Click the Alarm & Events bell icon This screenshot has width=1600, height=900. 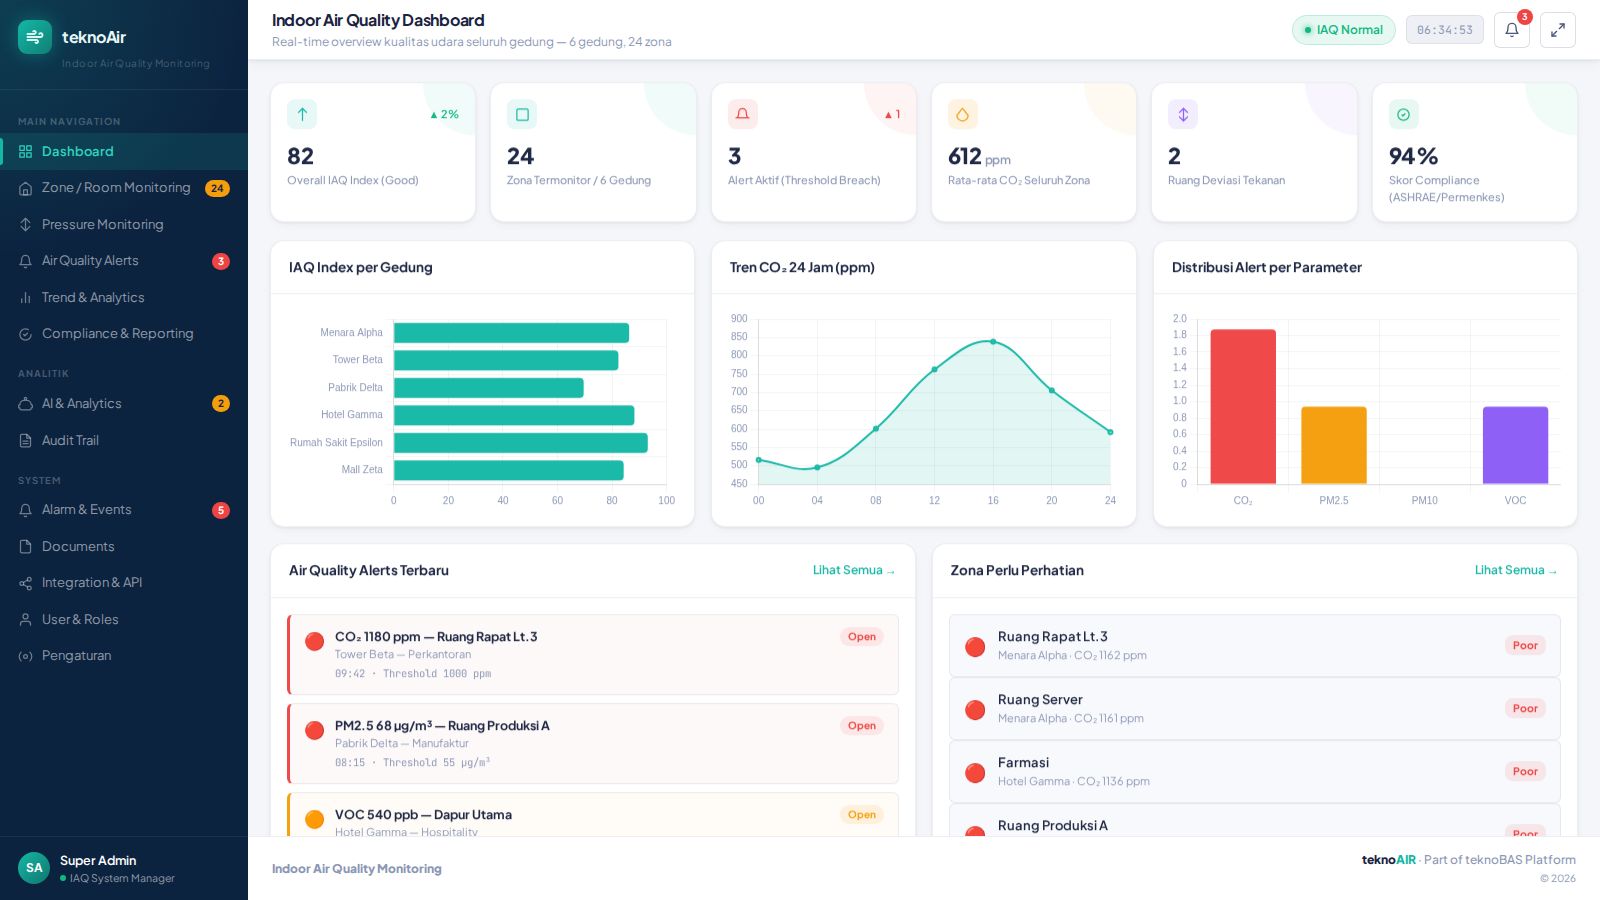click(26, 510)
